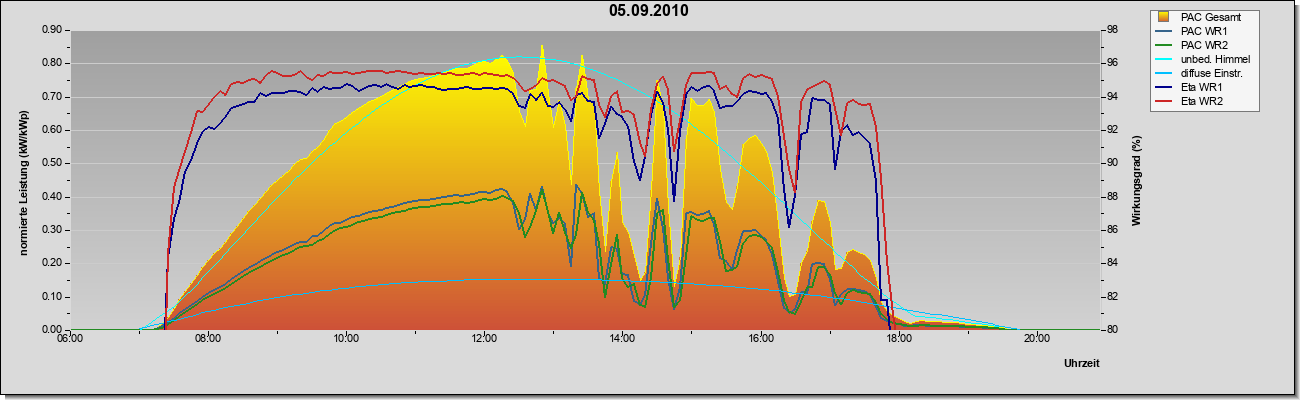The width and height of the screenshot is (1300, 400).
Task: Click the 08:00 time axis label
Action: click(208, 338)
